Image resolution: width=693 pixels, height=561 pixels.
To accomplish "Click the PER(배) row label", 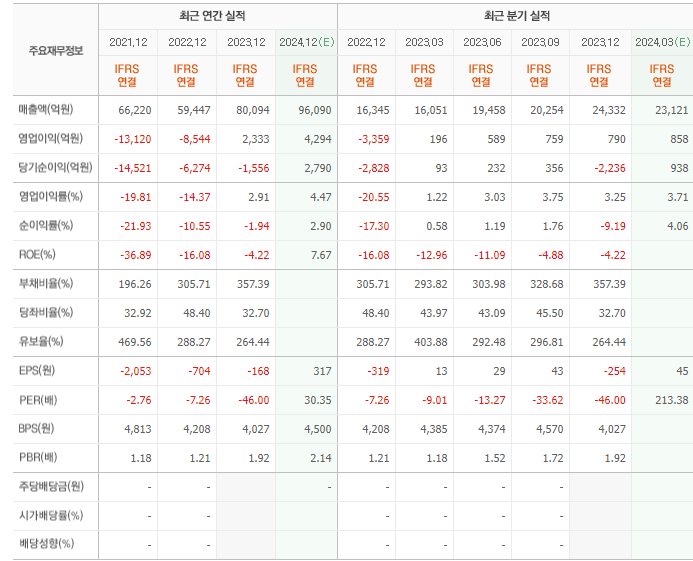I will tap(38, 400).
